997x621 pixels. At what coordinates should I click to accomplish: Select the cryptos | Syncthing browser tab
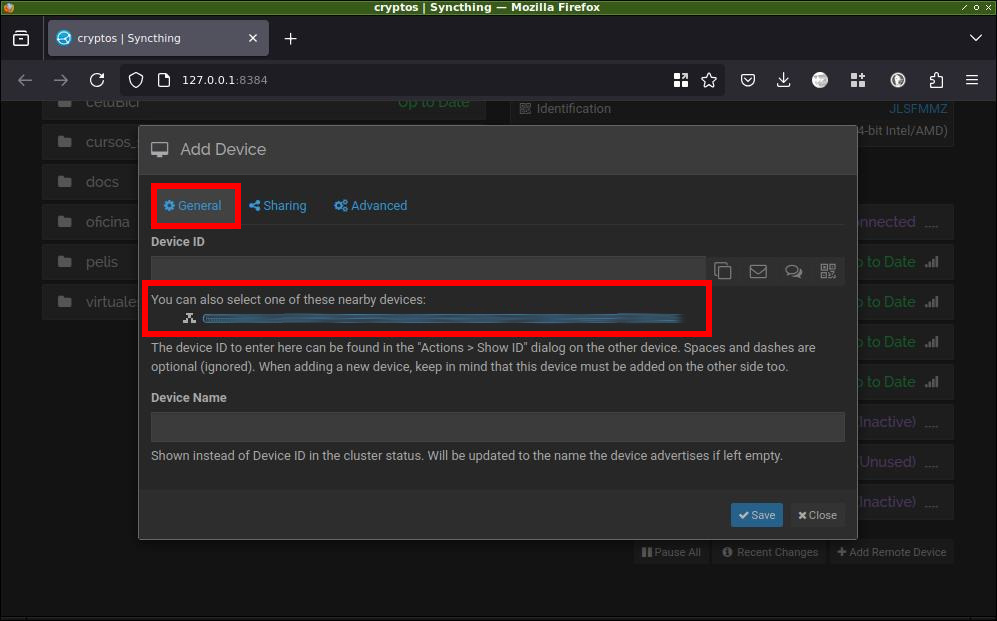pos(158,38)
